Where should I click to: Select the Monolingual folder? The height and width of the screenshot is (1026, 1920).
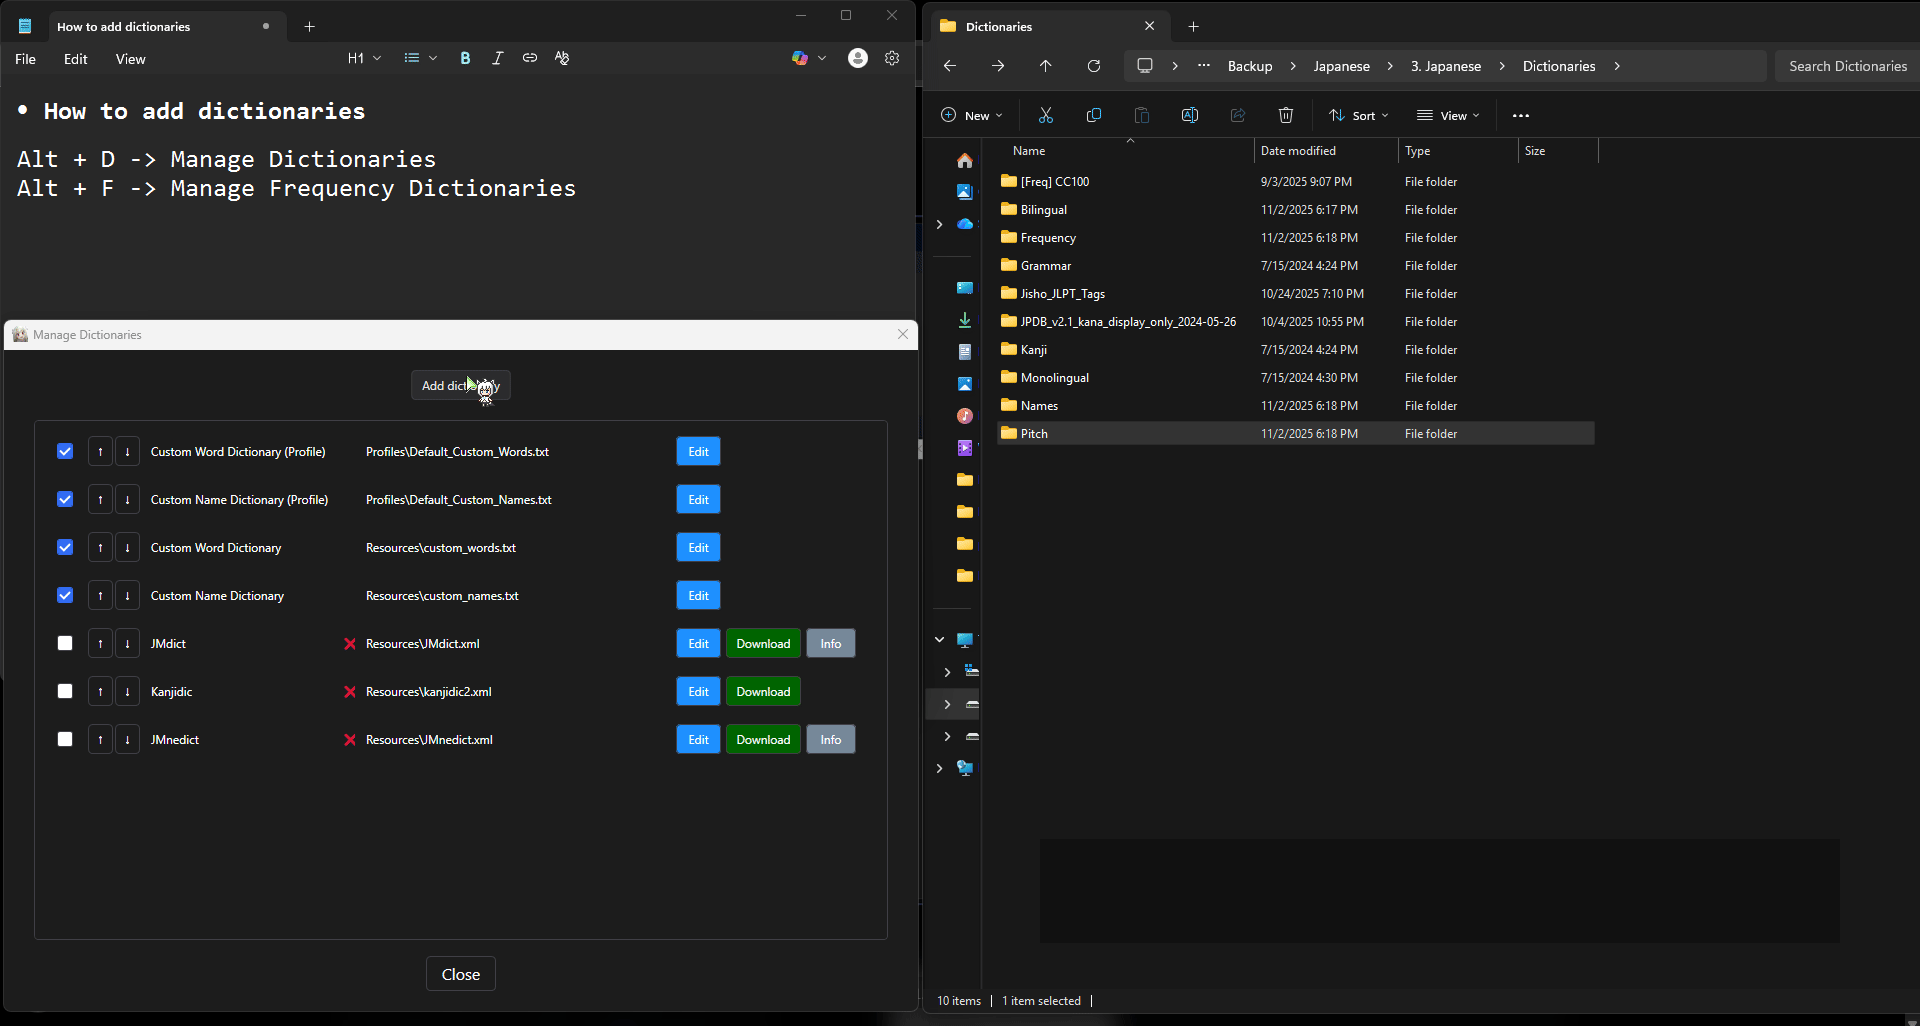(1296, 378)
